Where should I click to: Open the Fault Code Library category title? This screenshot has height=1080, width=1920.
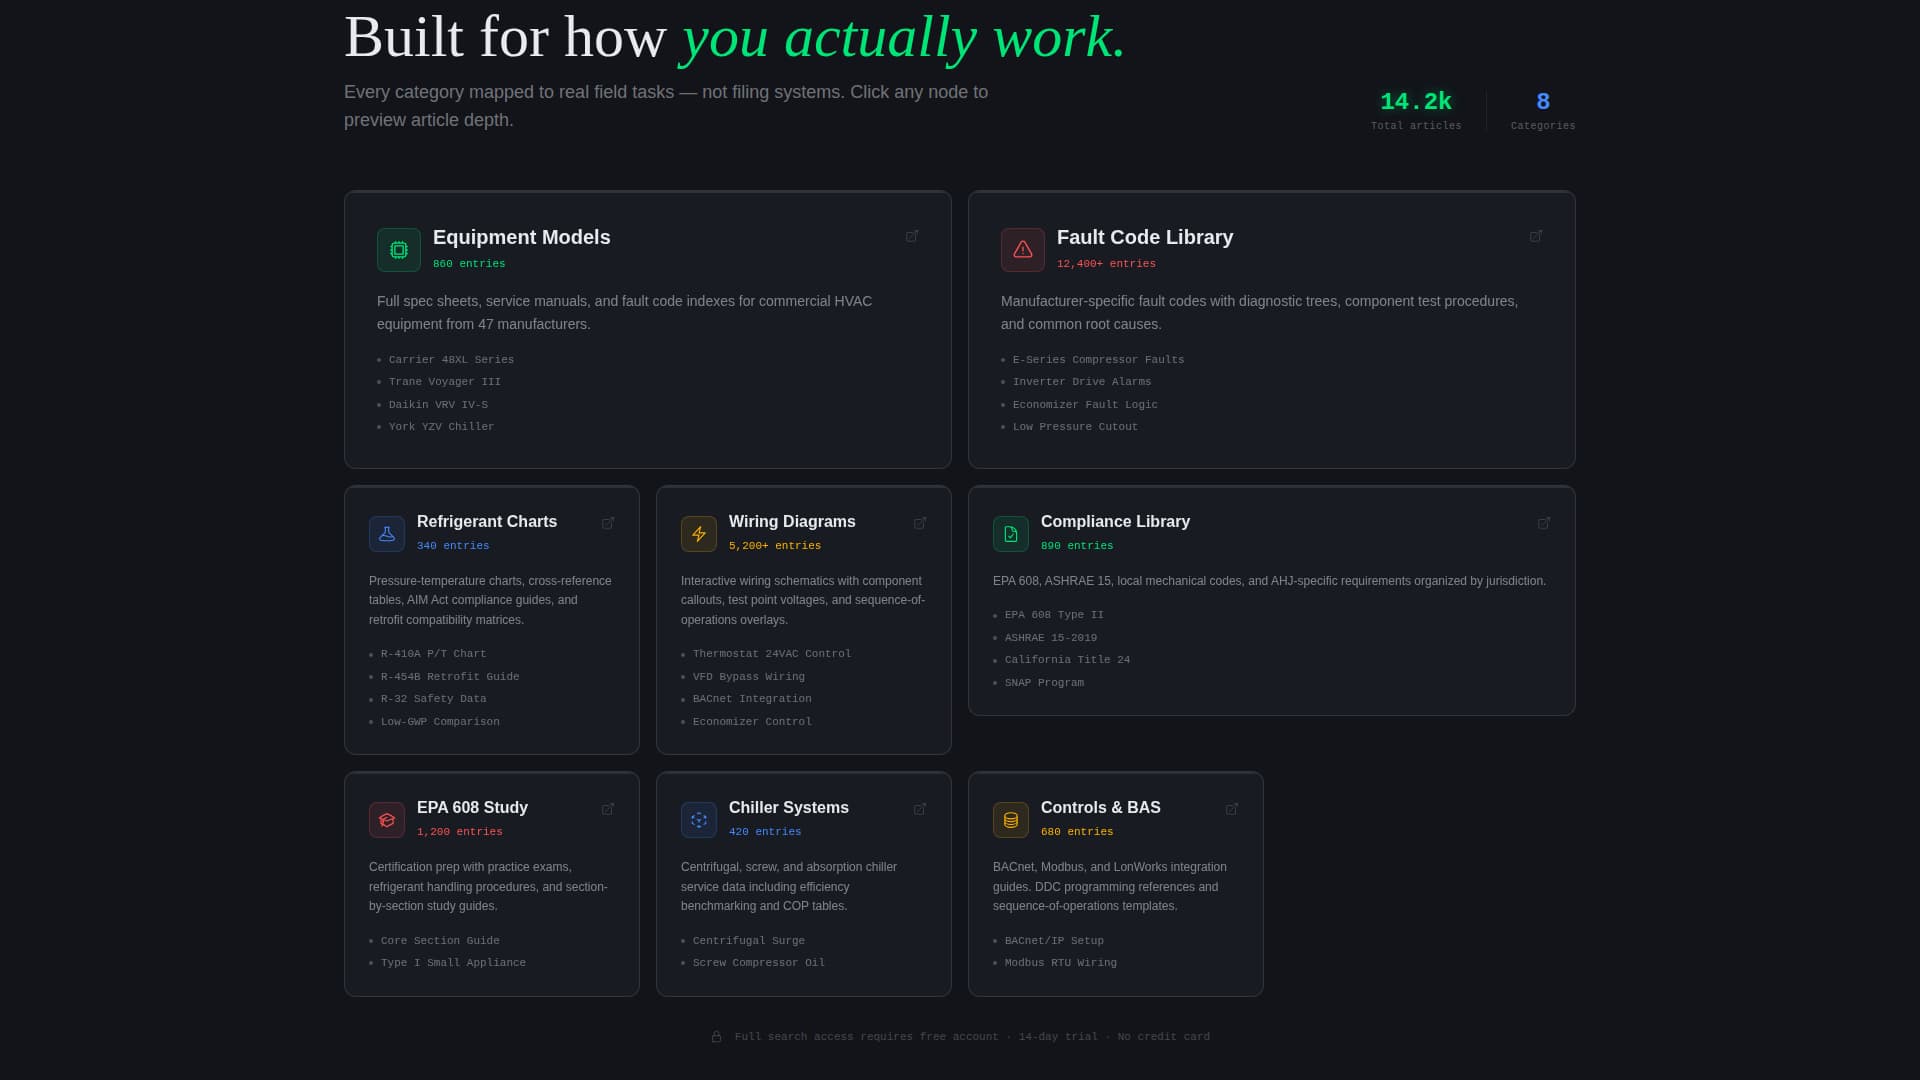click(x=1145, y=237)
